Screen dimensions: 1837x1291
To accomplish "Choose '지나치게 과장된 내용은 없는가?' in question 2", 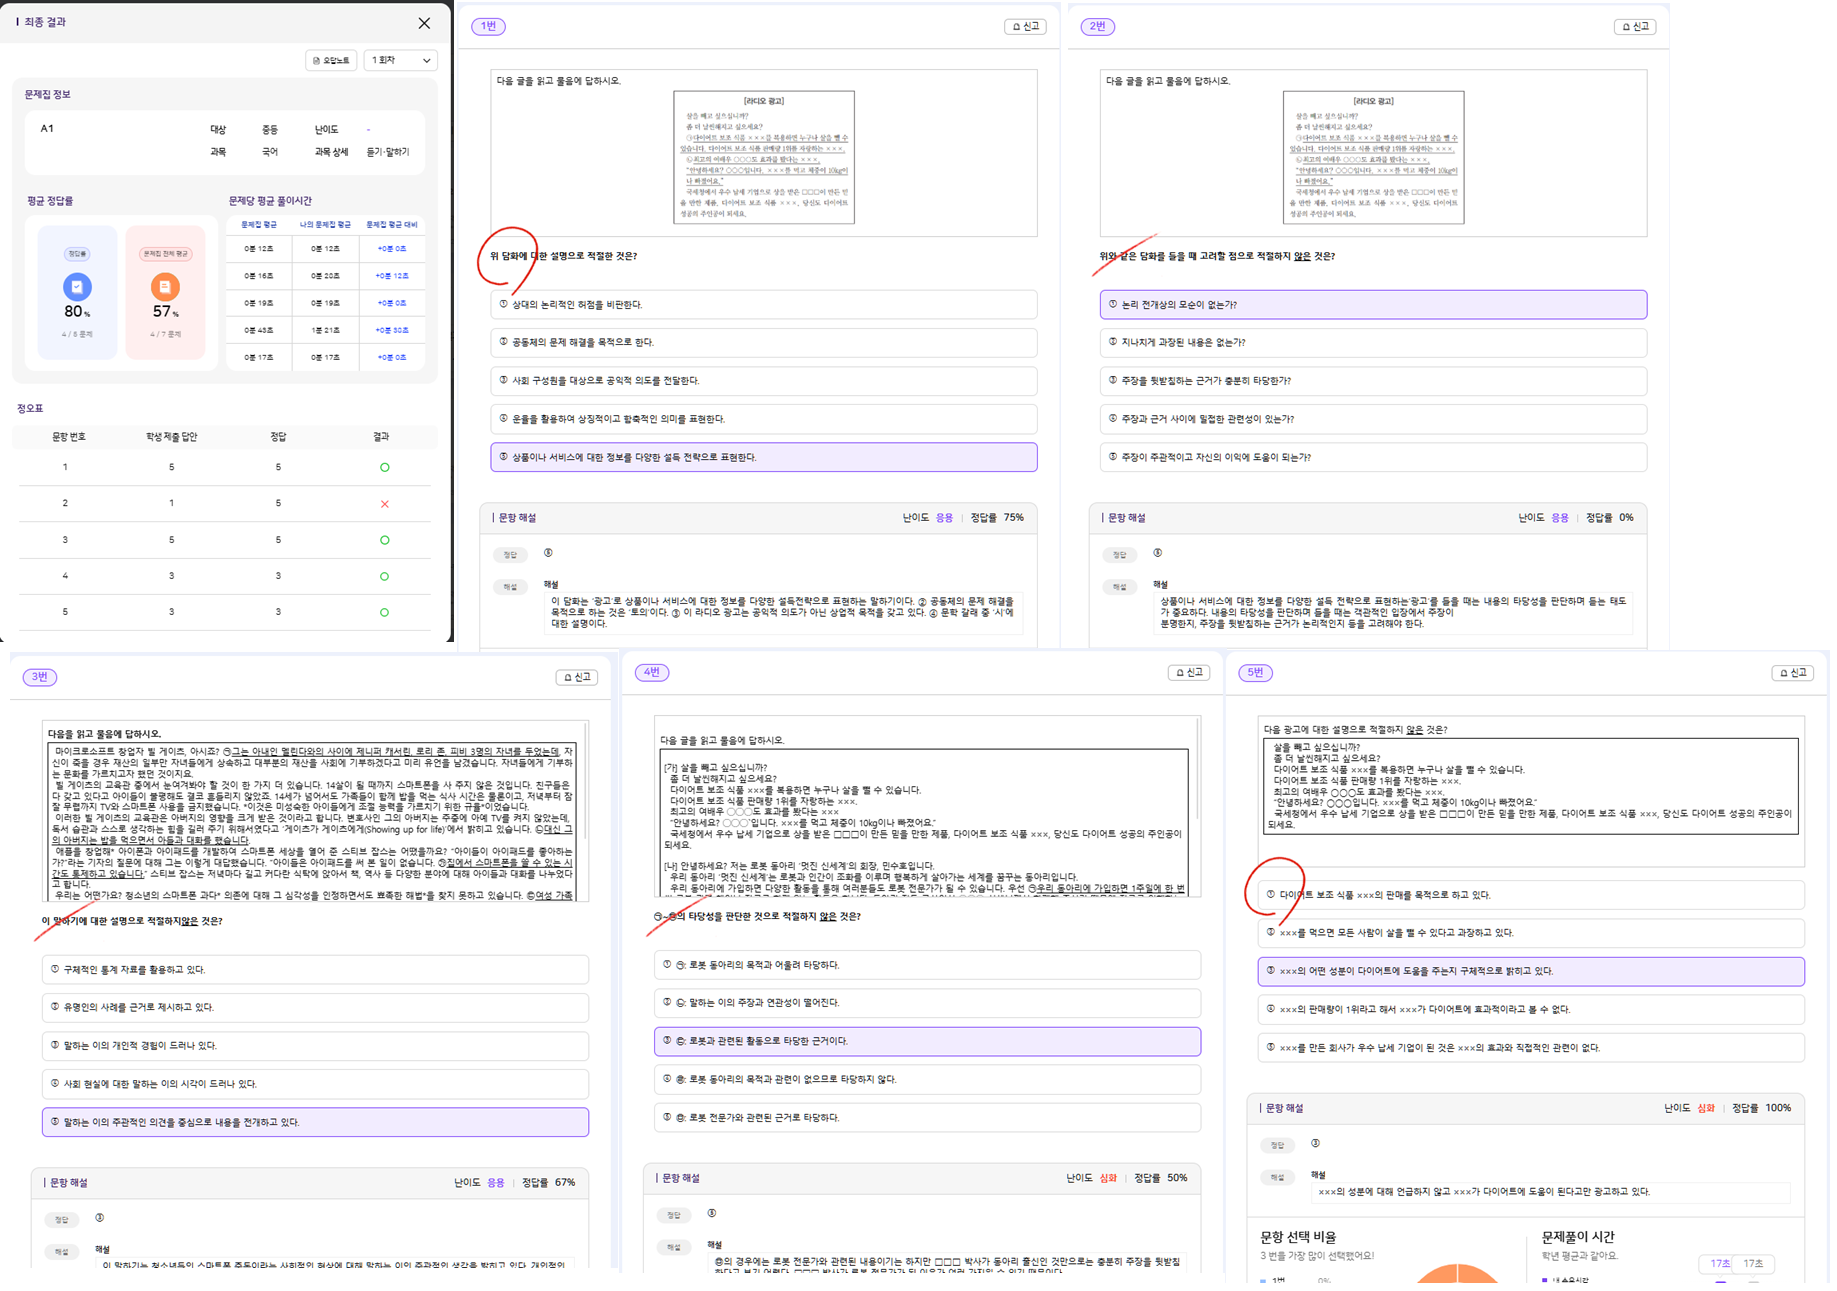I will tap(1372, 343).
